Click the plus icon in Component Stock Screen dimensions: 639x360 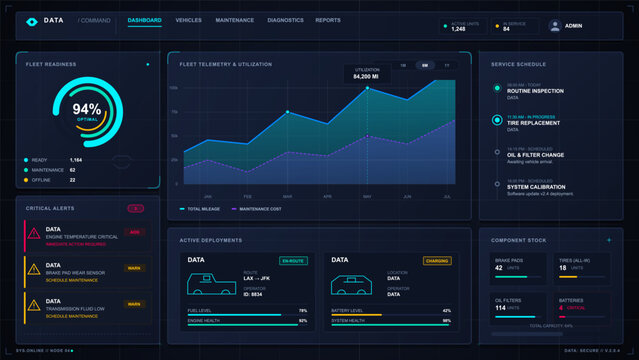609,240
